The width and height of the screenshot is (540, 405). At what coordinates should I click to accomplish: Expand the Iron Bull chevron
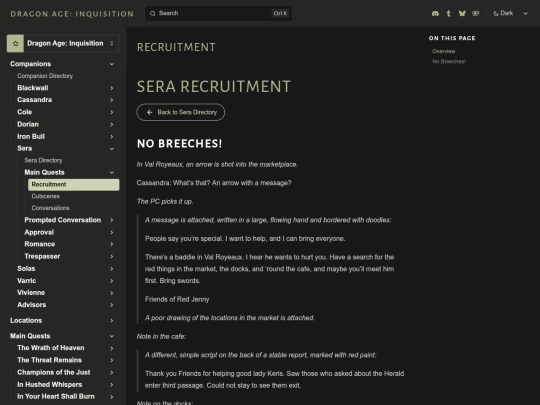(x=112, y=137)
